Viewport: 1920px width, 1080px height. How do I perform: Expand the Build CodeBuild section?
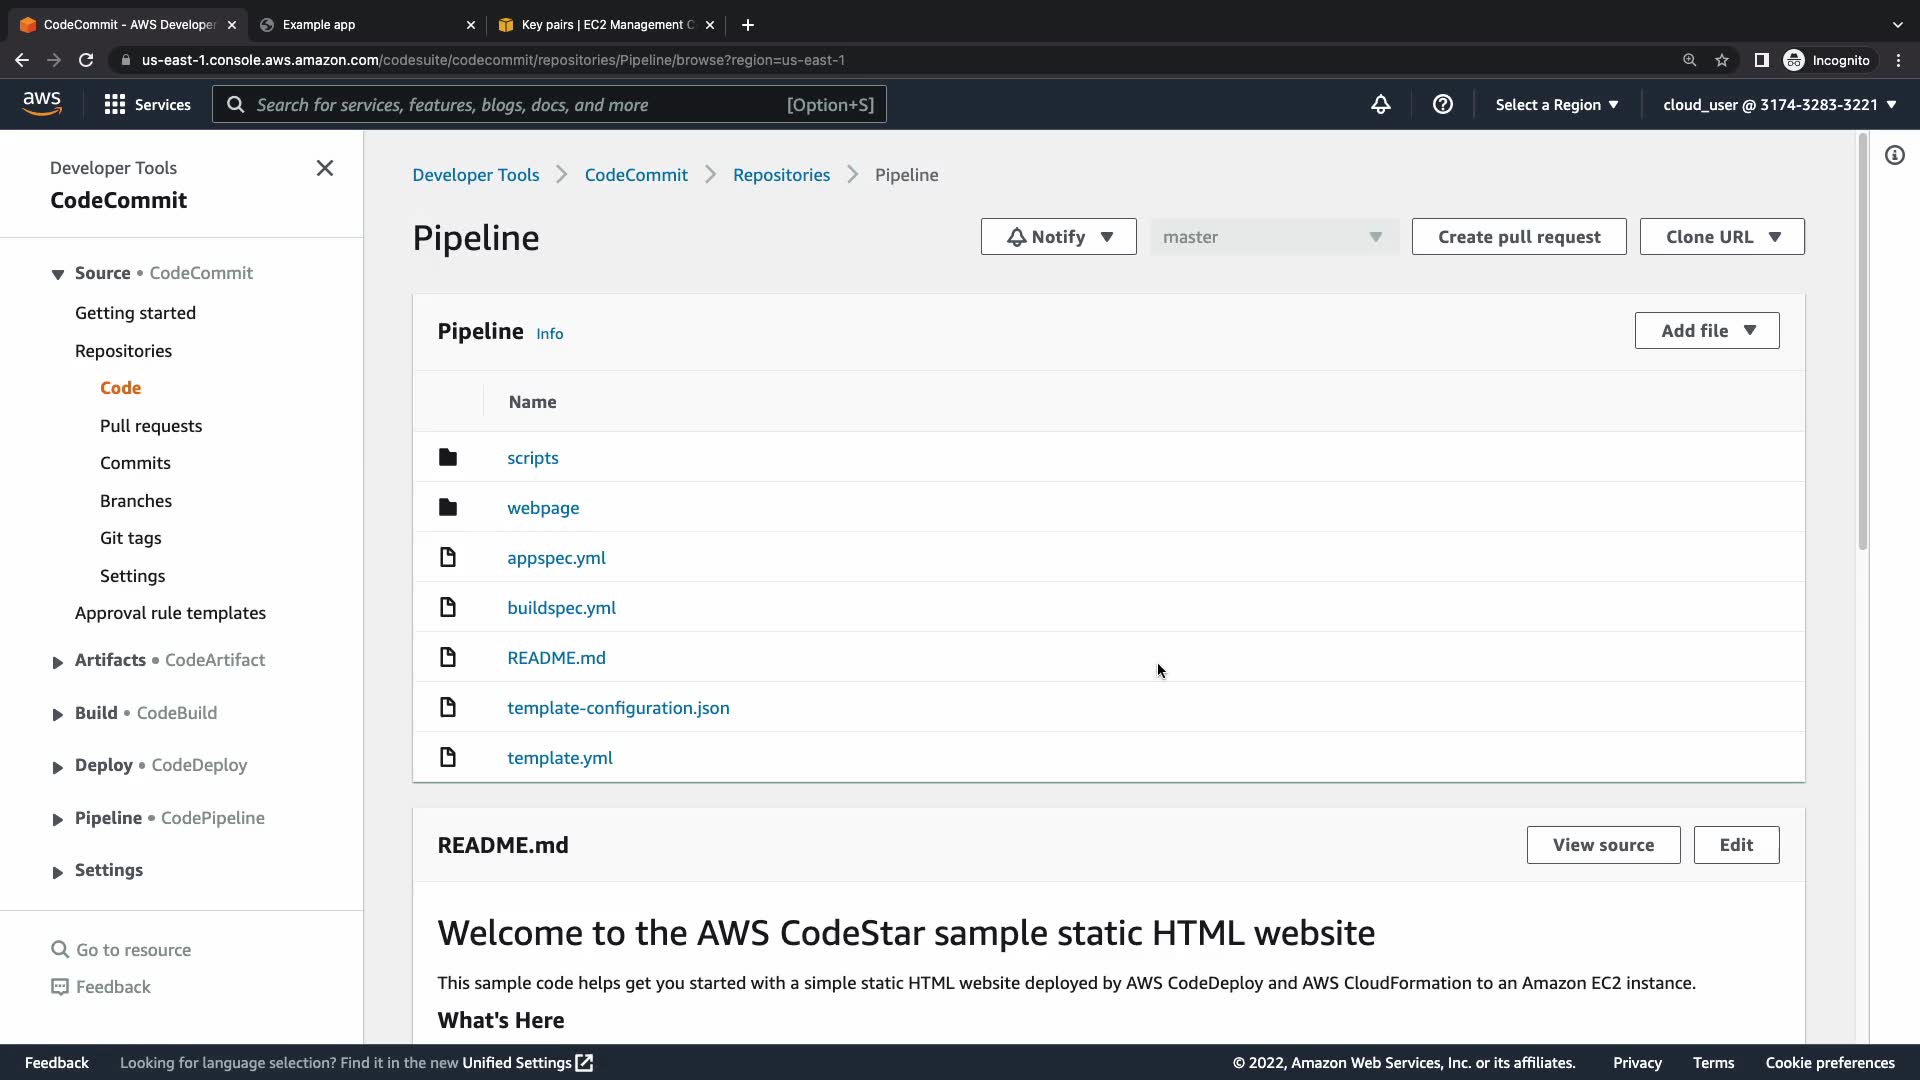click(58, 714)
